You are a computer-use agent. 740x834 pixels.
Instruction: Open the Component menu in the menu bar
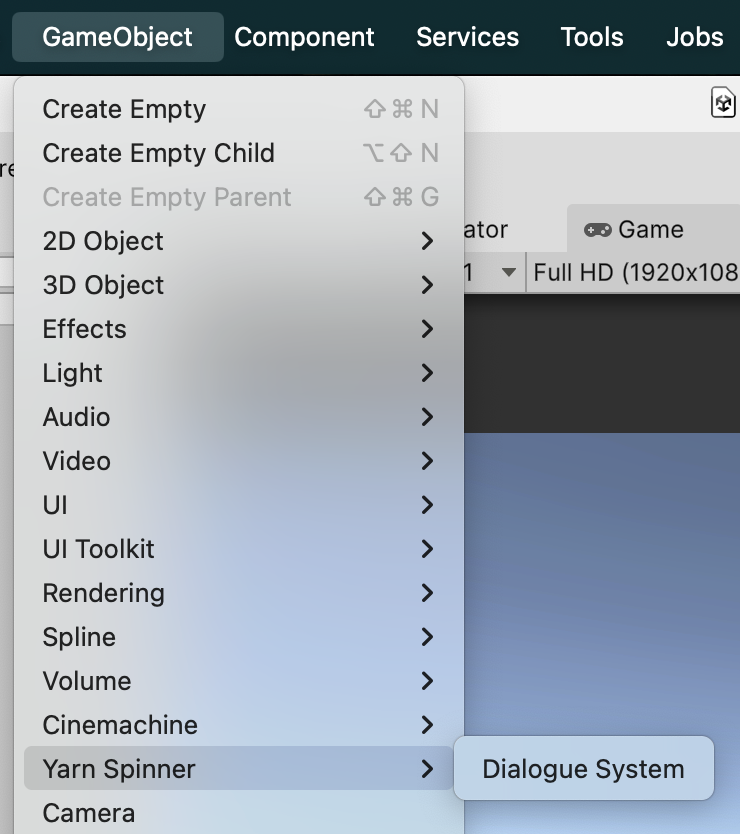point(304,37)
